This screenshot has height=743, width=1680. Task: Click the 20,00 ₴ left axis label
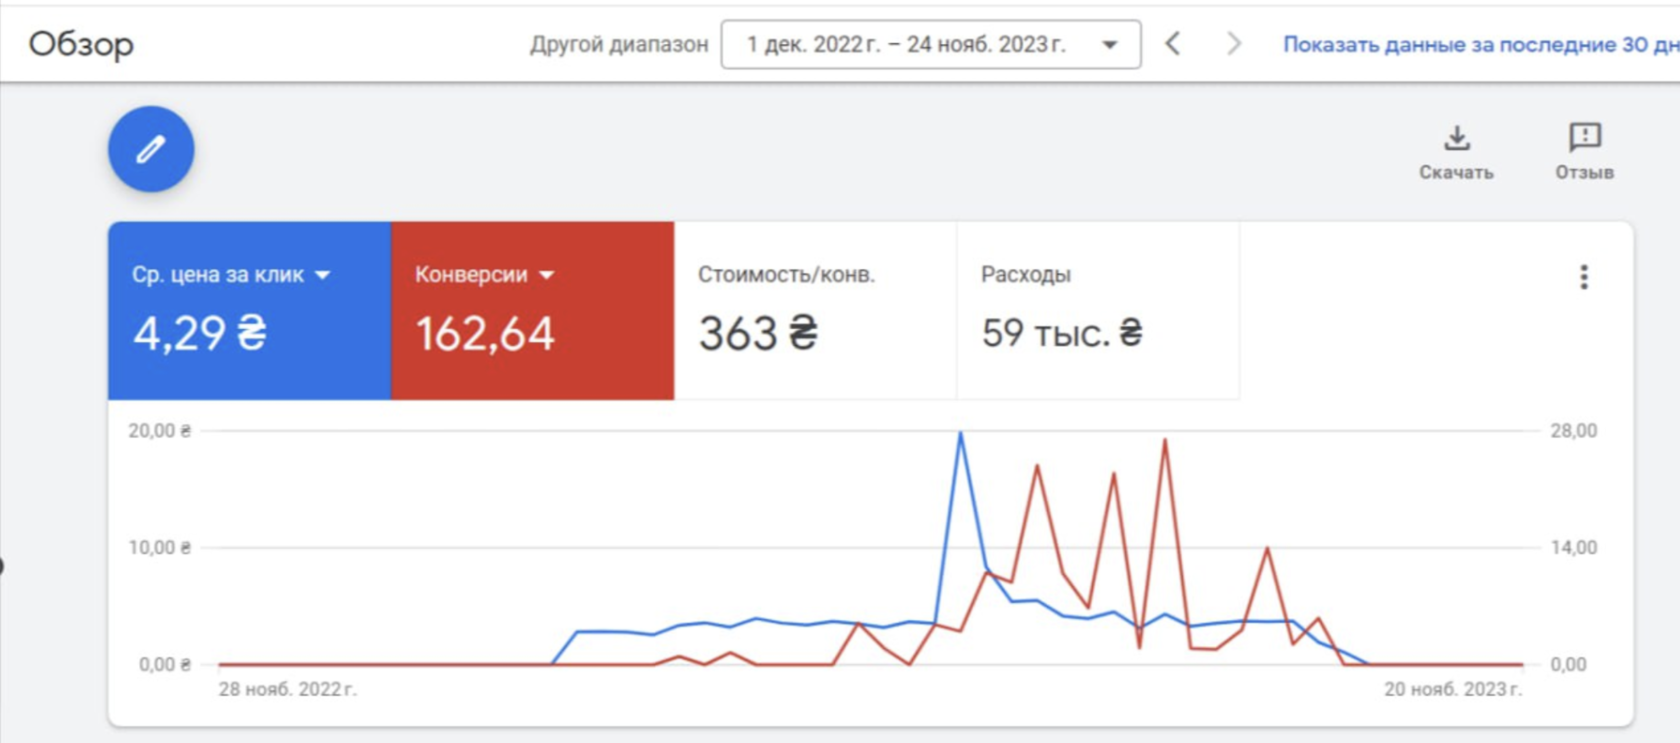click(x=159, y=431)
